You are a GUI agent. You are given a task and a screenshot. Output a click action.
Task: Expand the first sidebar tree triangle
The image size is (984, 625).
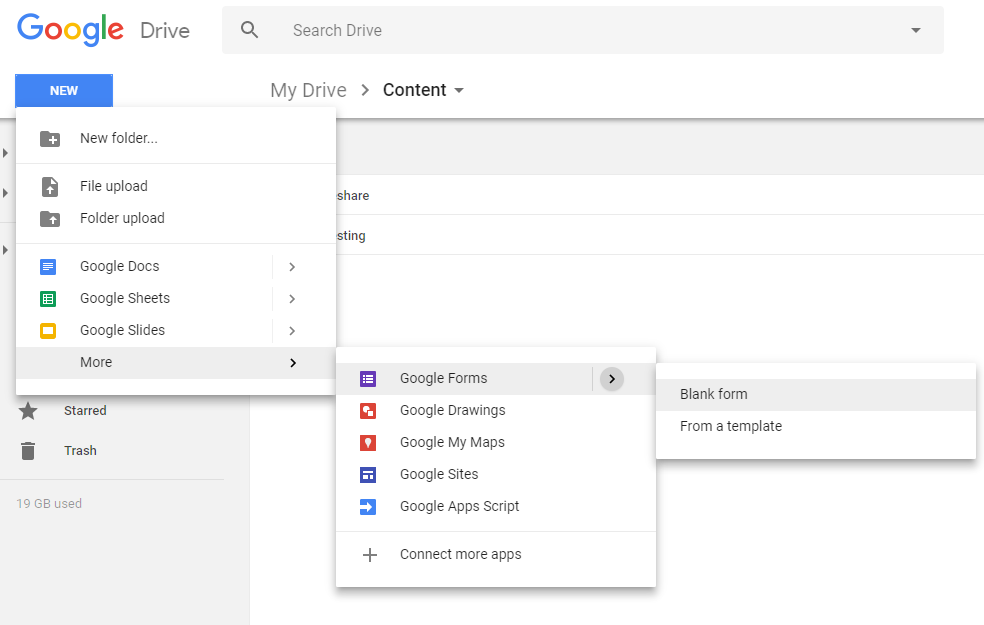(5, 153)
